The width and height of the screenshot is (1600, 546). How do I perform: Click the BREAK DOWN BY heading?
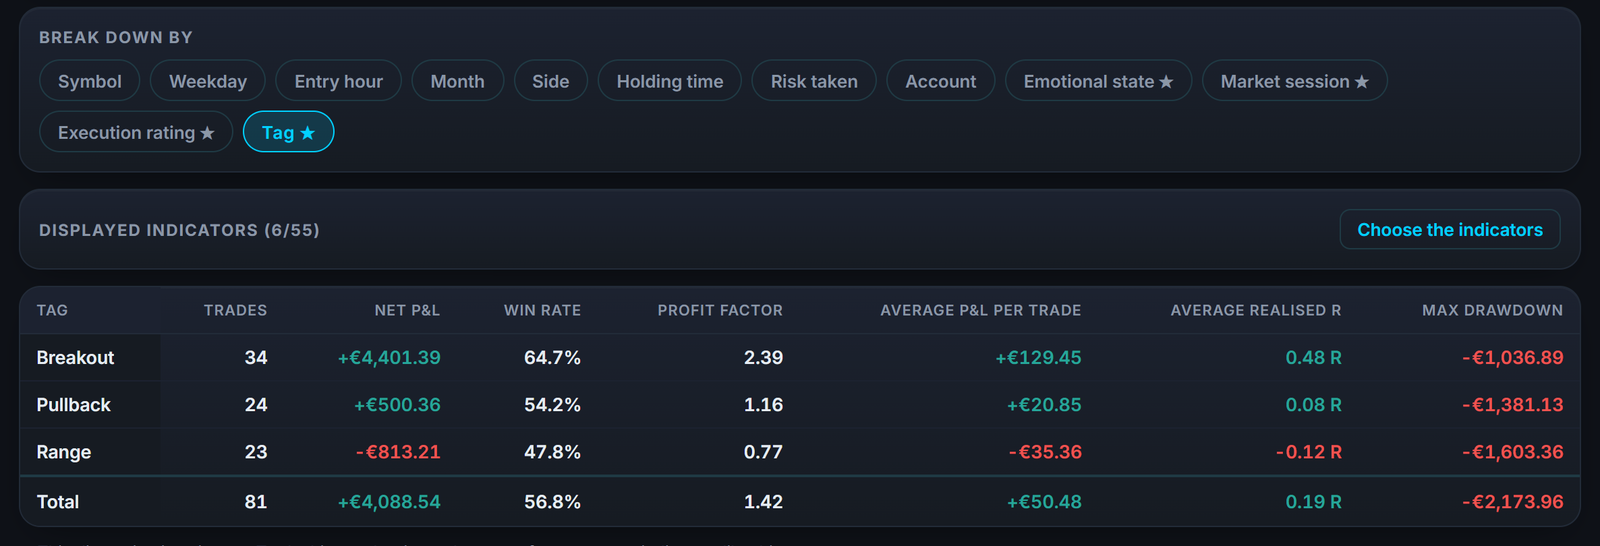pos(116,37)
